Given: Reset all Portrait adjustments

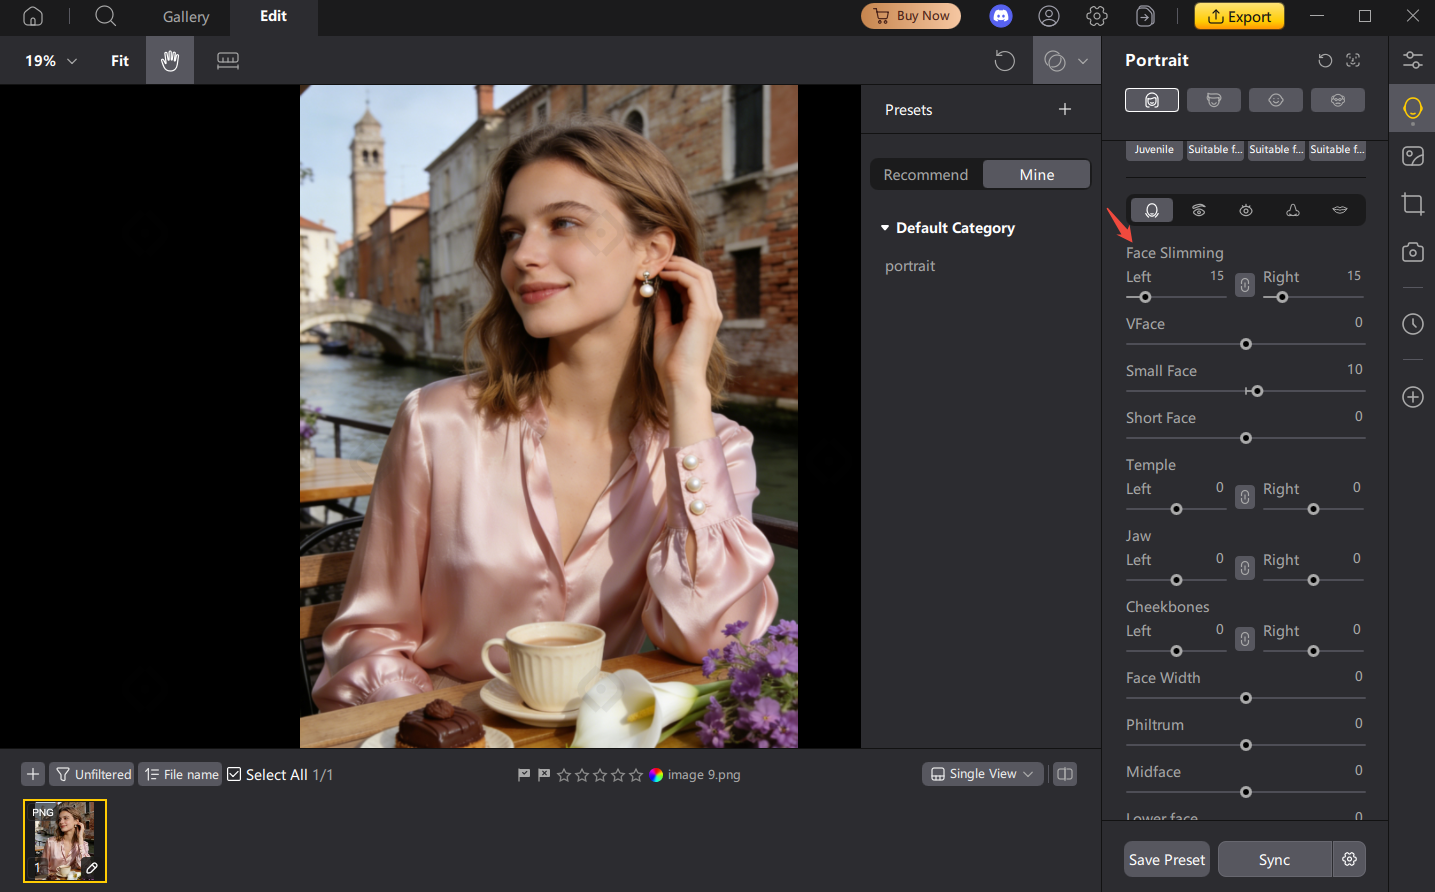Looking at the screenshot, I should click(x=1325, y=60).
